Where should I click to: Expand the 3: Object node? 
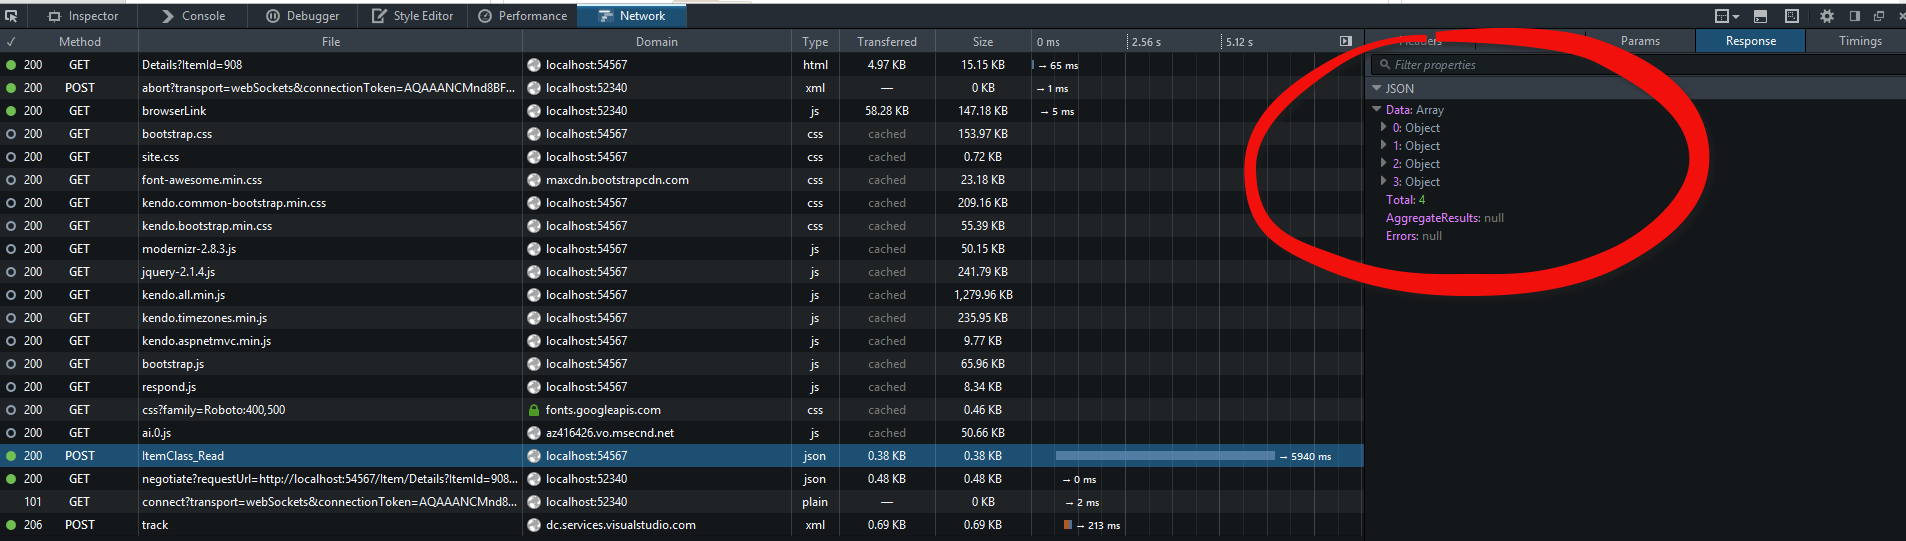(1384, 182)
